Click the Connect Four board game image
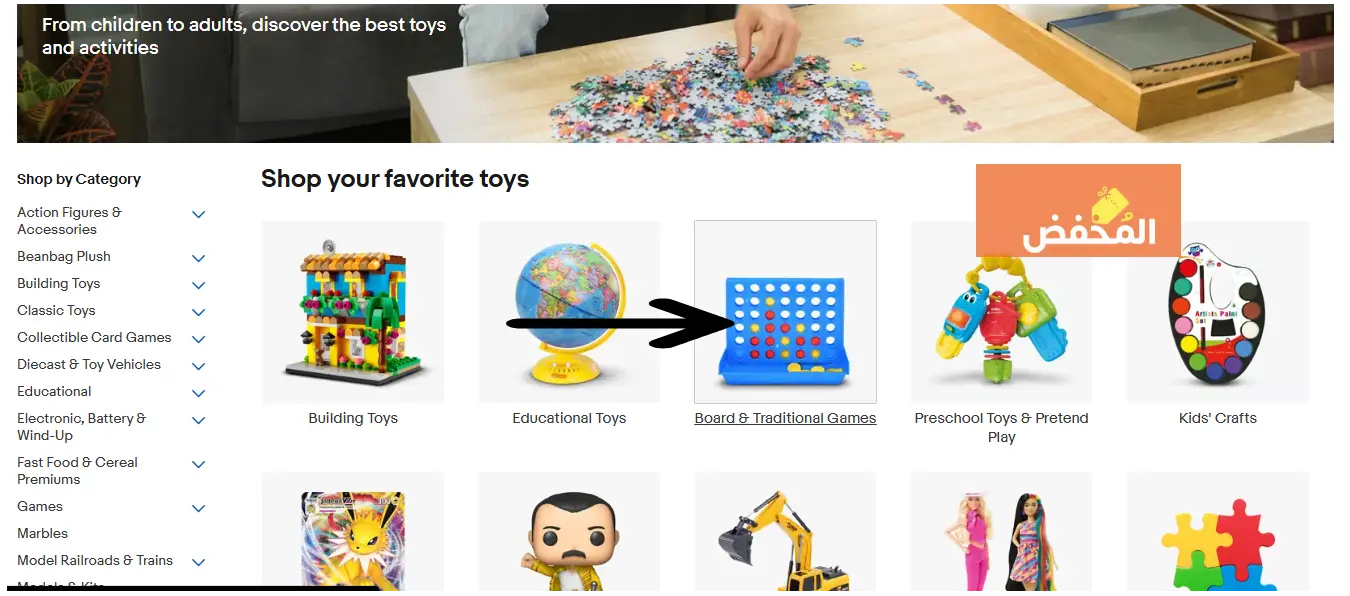Image resolution: width=1350 pixels, height=596 pixels. 786,312
